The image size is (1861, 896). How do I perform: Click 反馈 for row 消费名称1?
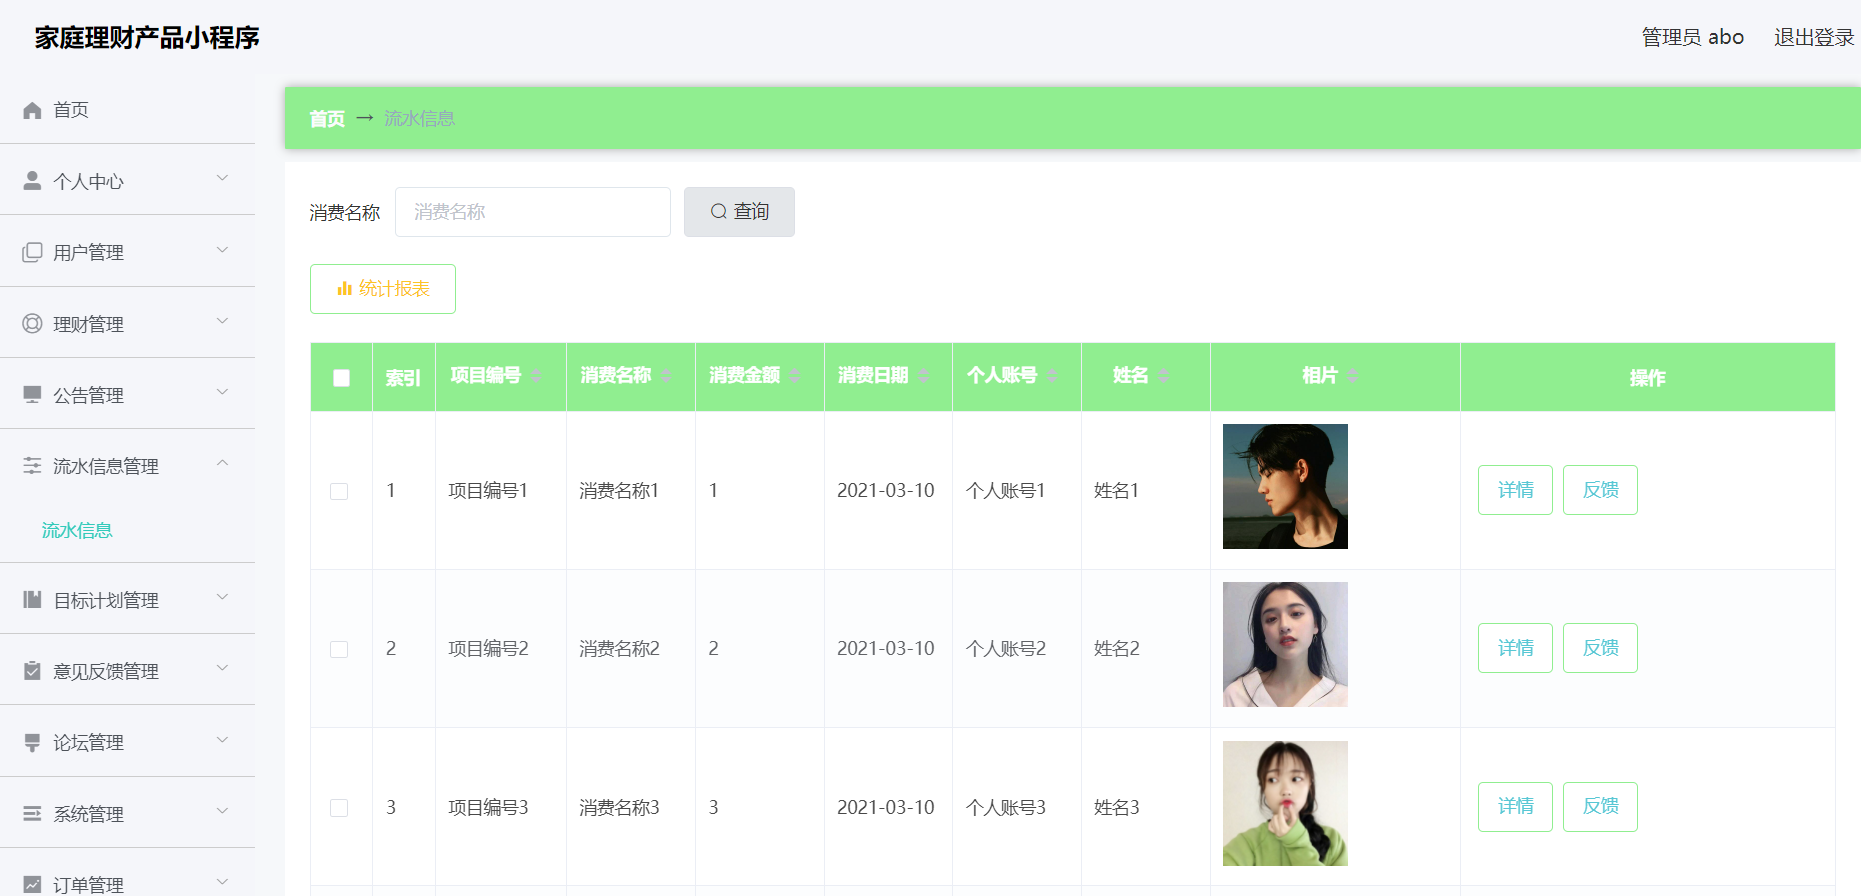[1600, 490]
